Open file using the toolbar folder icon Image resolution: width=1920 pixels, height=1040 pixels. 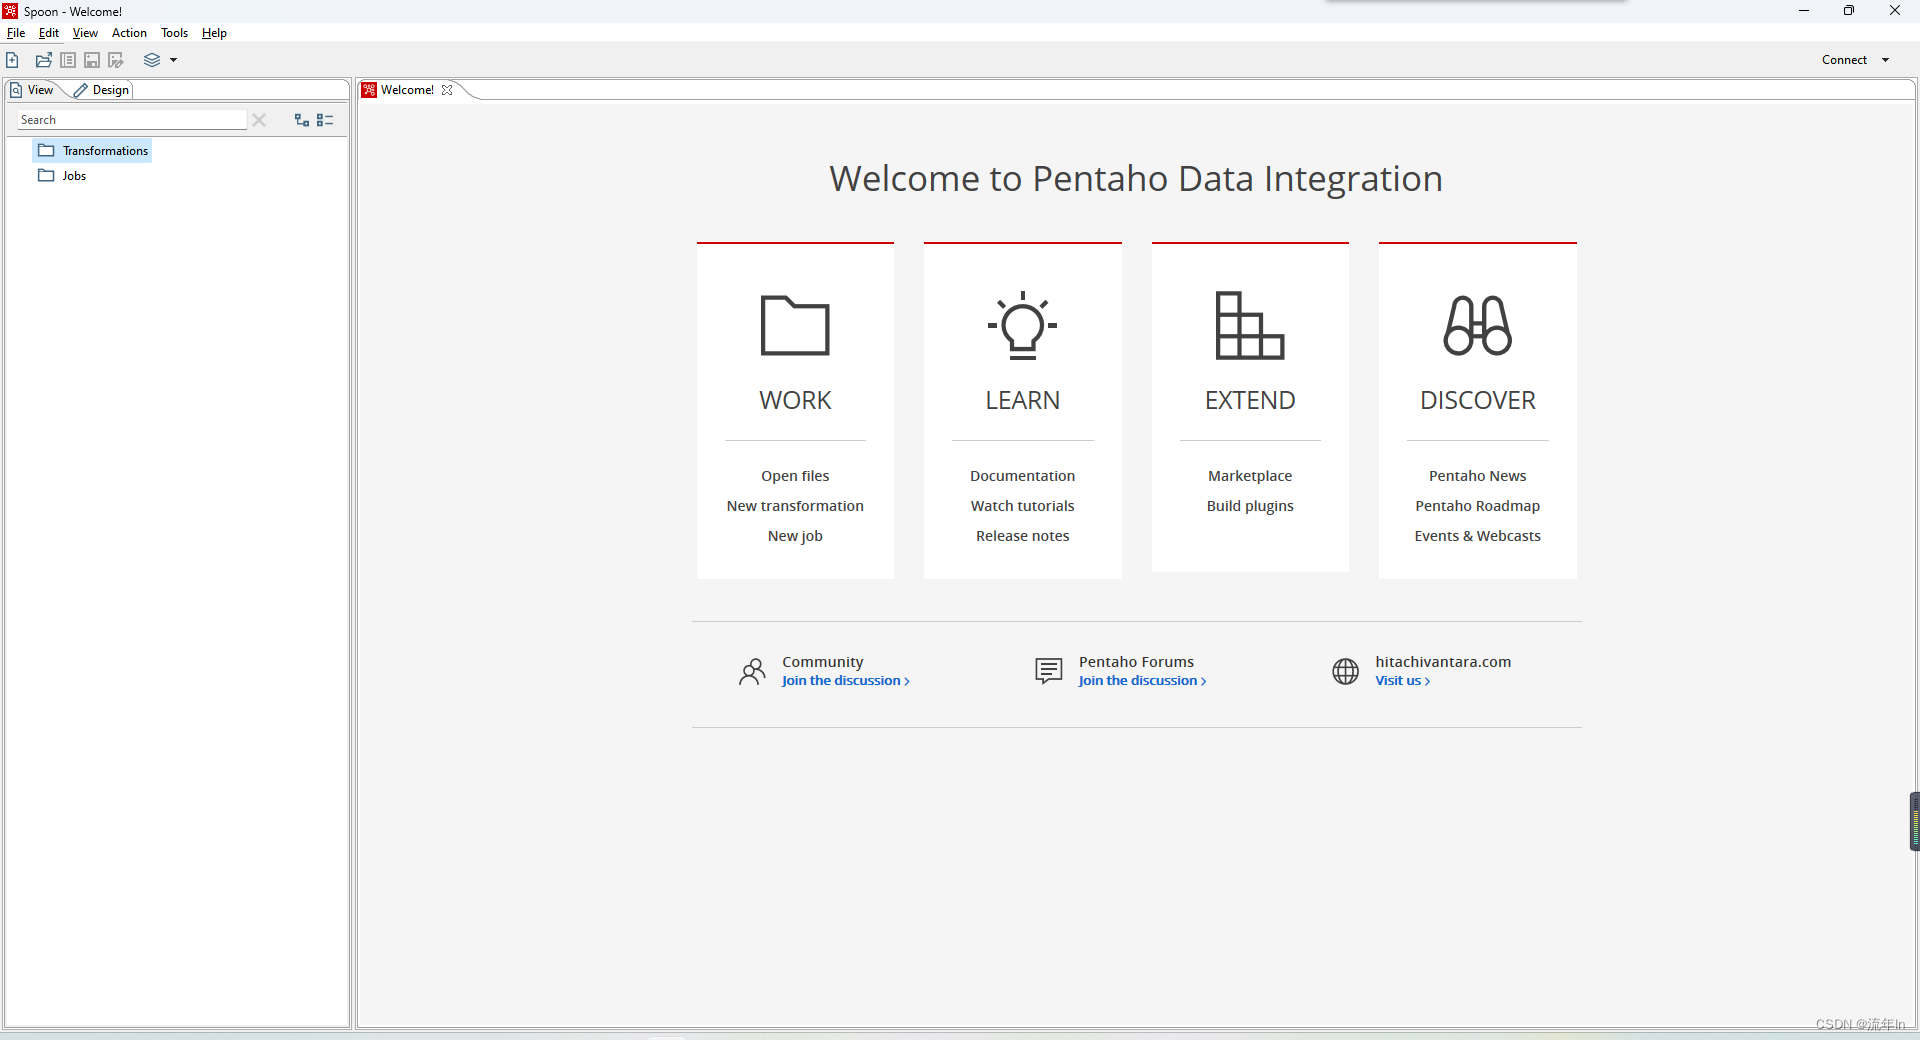click(44, 60)
